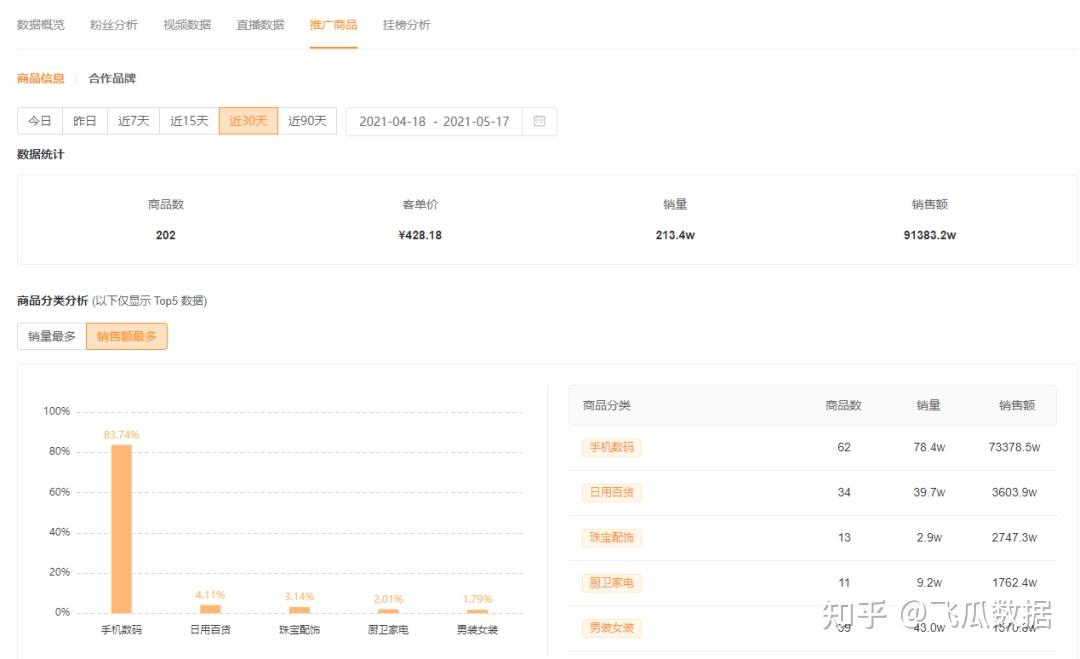Open the 日用百货 category tag
Image resolution: width=1080 pixels, height=659 pixels.
tap(611, 493)
